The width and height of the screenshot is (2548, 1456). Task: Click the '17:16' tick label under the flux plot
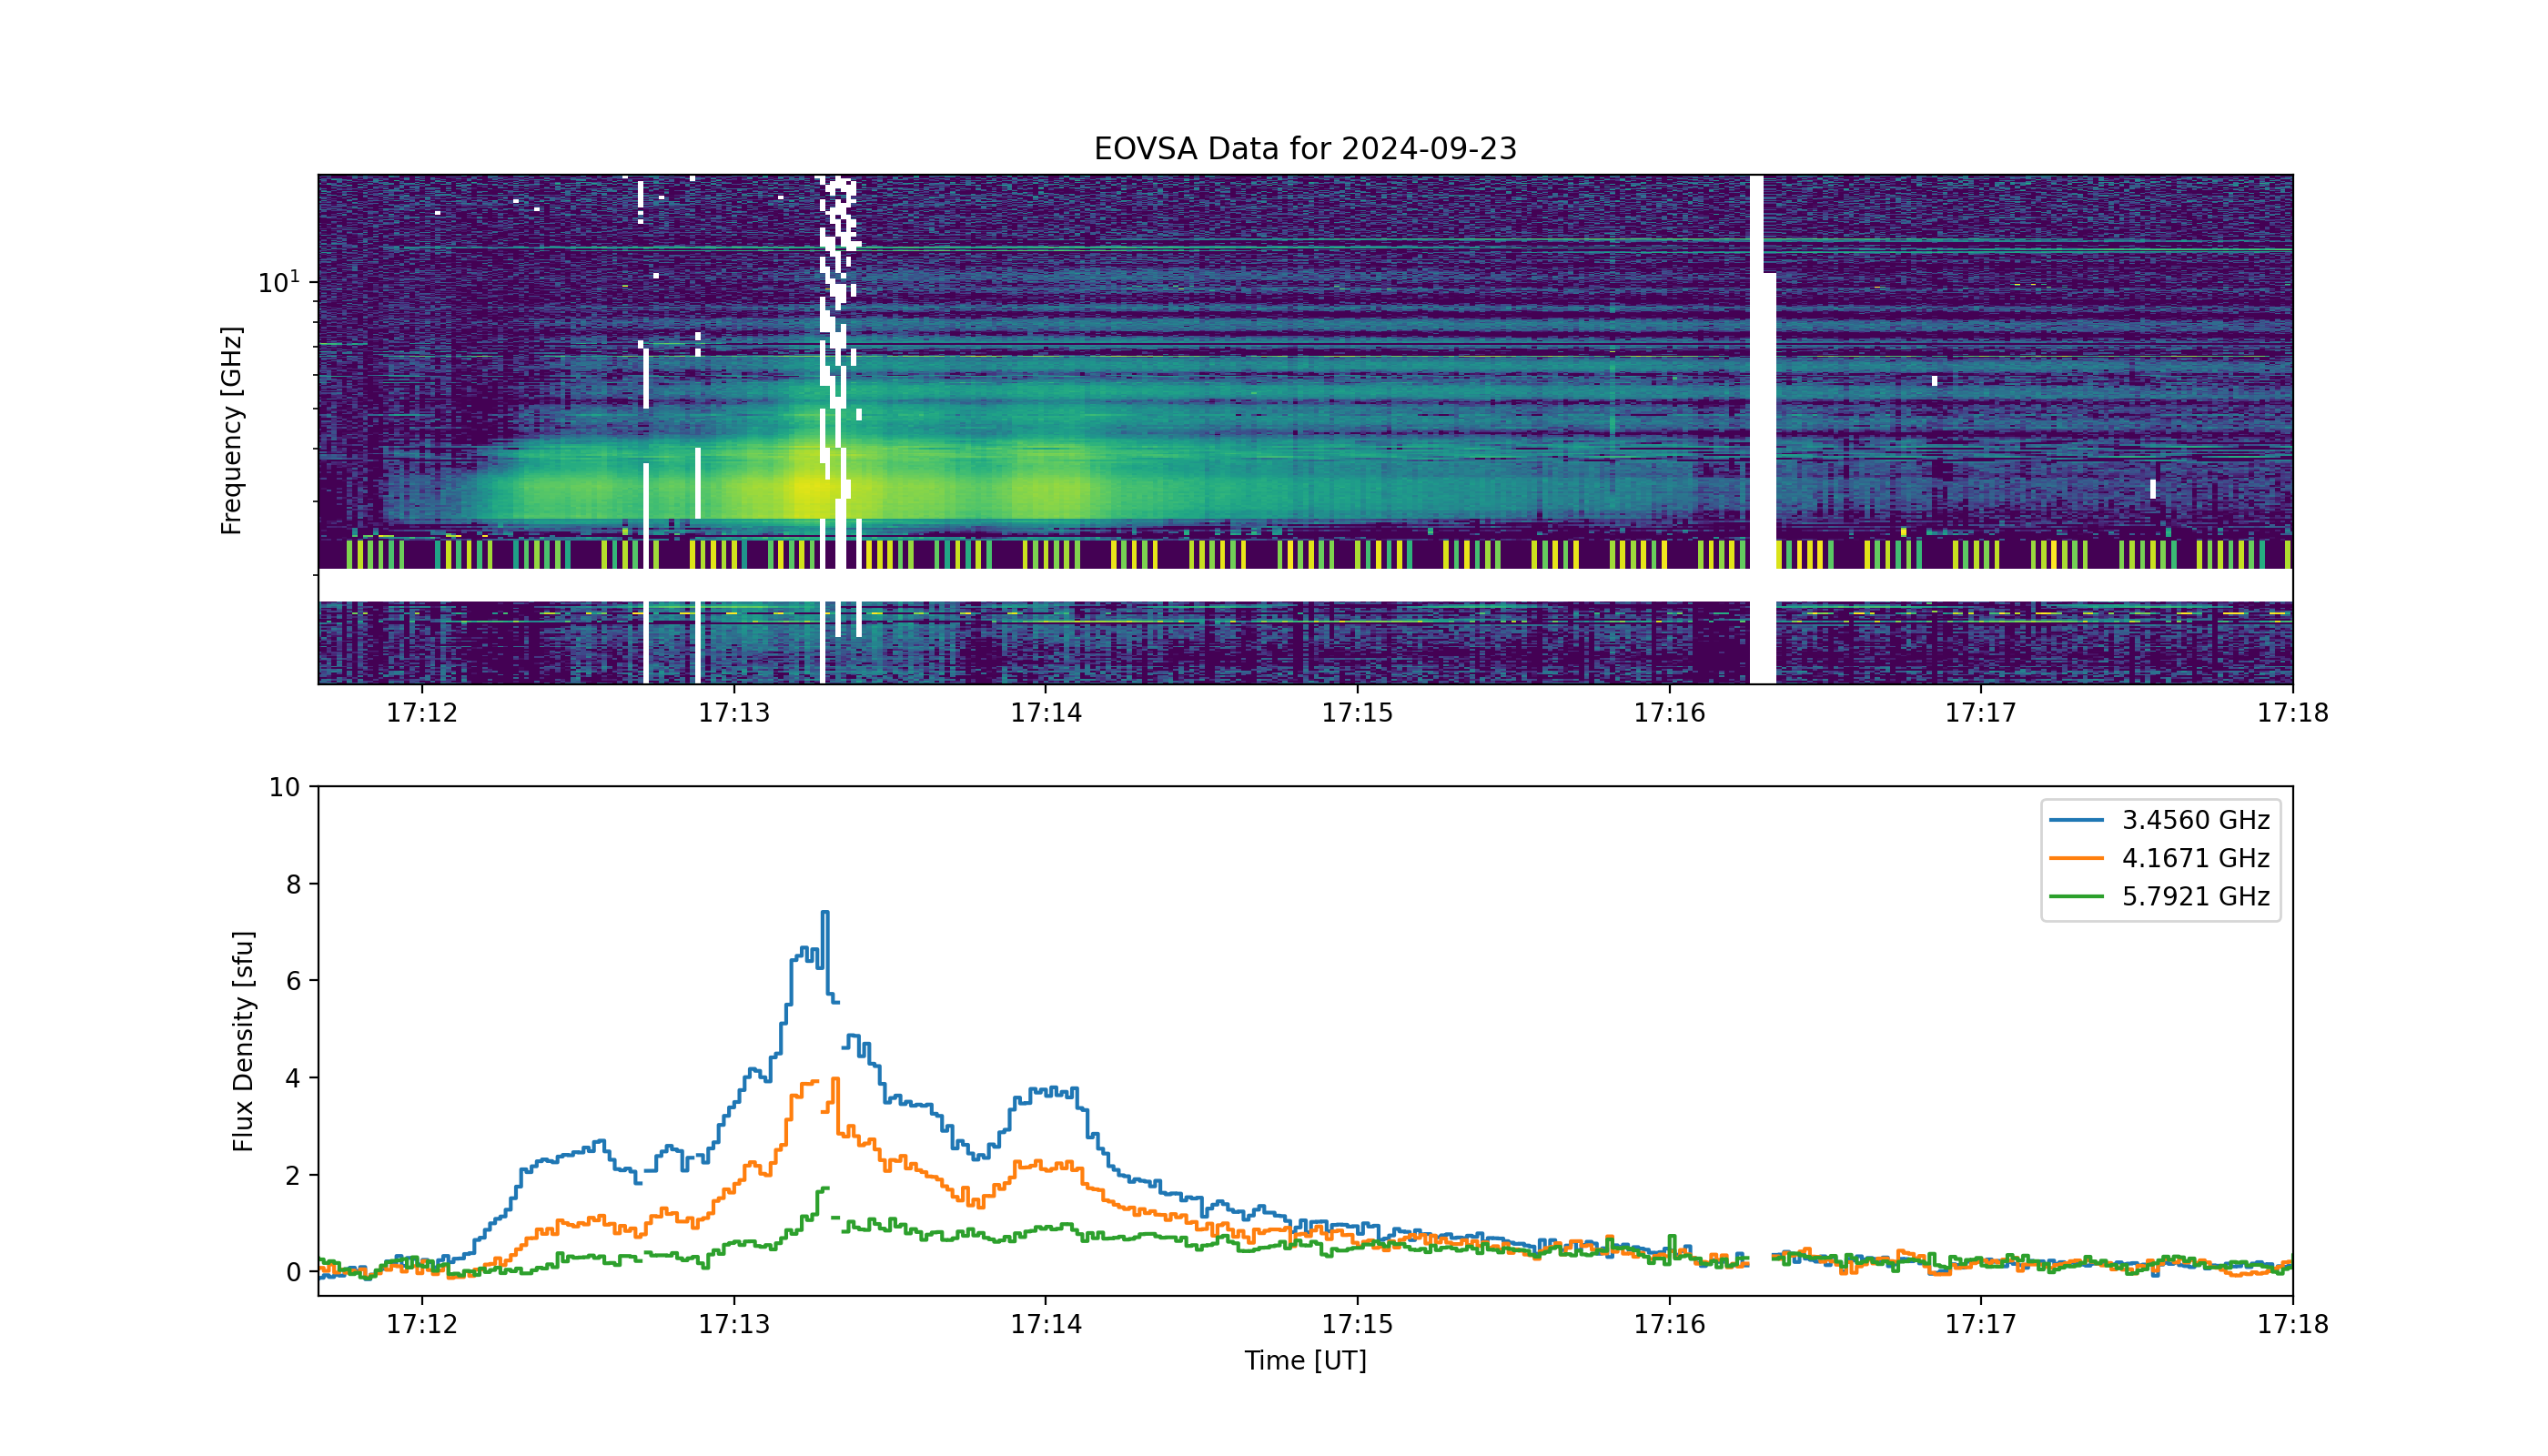coord(1670,1325)
